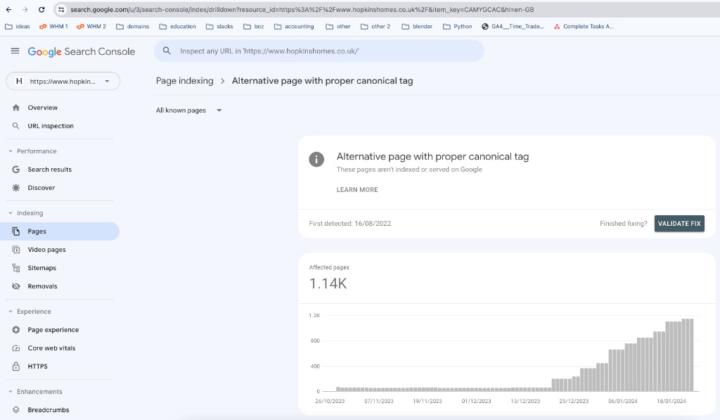Click the Page experience icon
720x420 pixels.
point(16,330)
